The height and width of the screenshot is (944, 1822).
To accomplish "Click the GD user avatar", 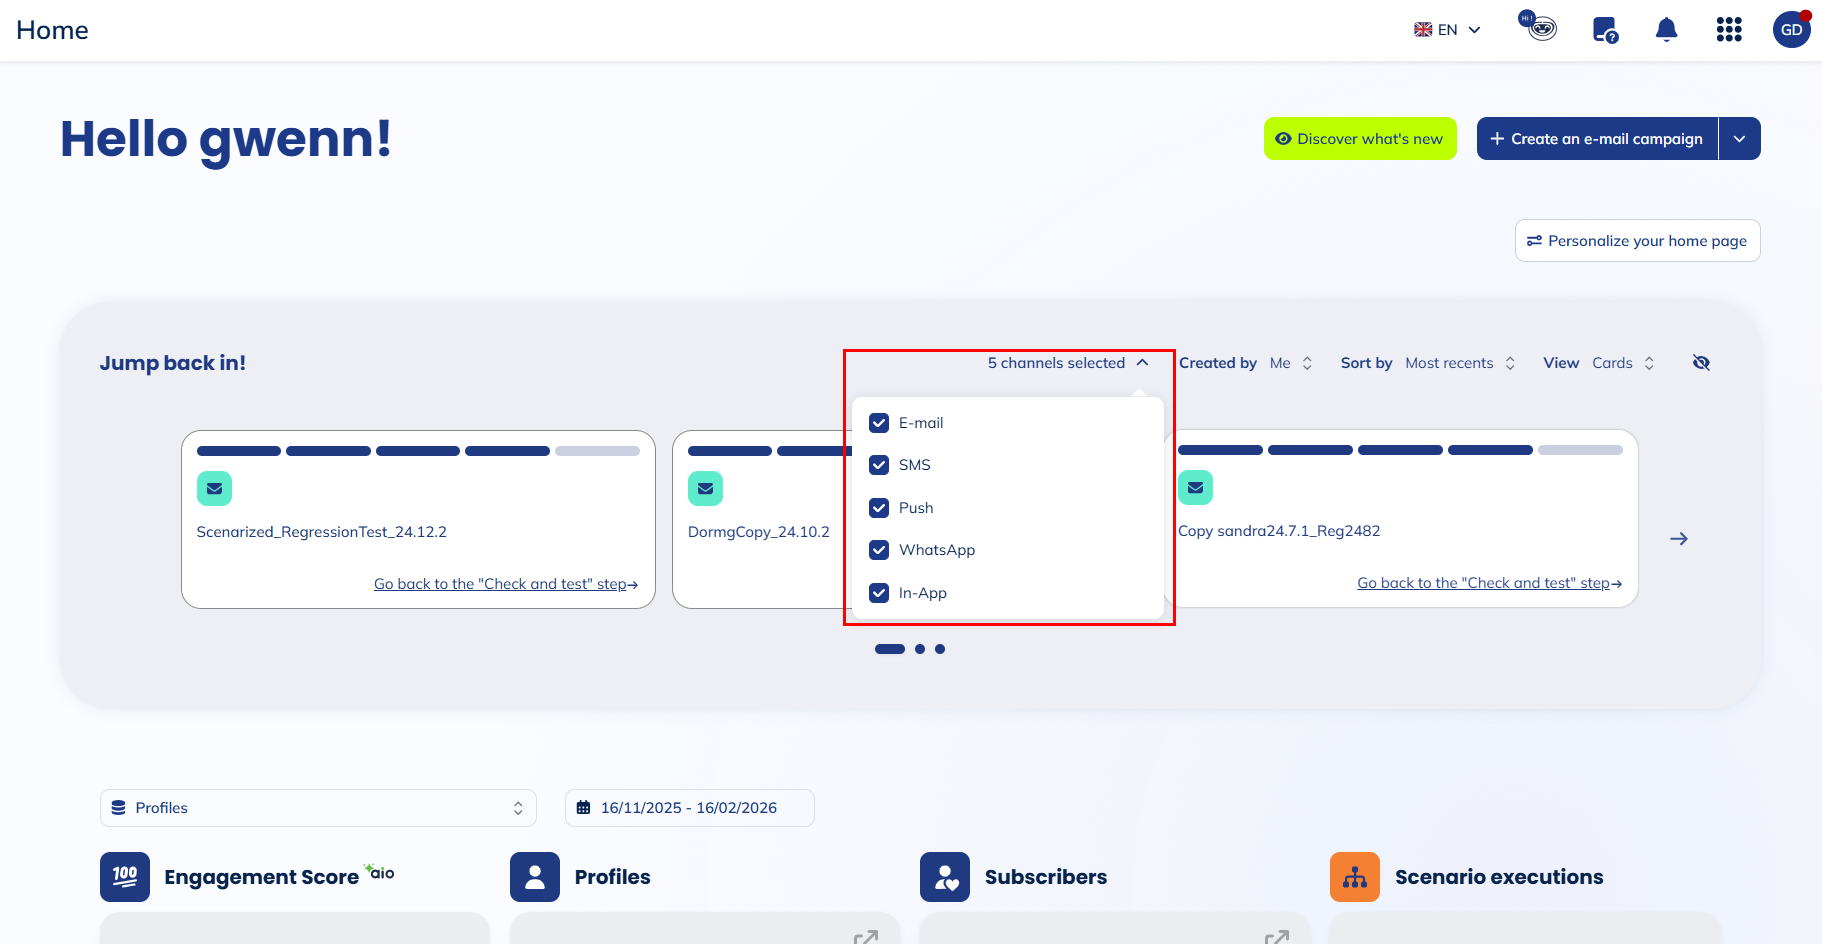I will coord(1791,30).
